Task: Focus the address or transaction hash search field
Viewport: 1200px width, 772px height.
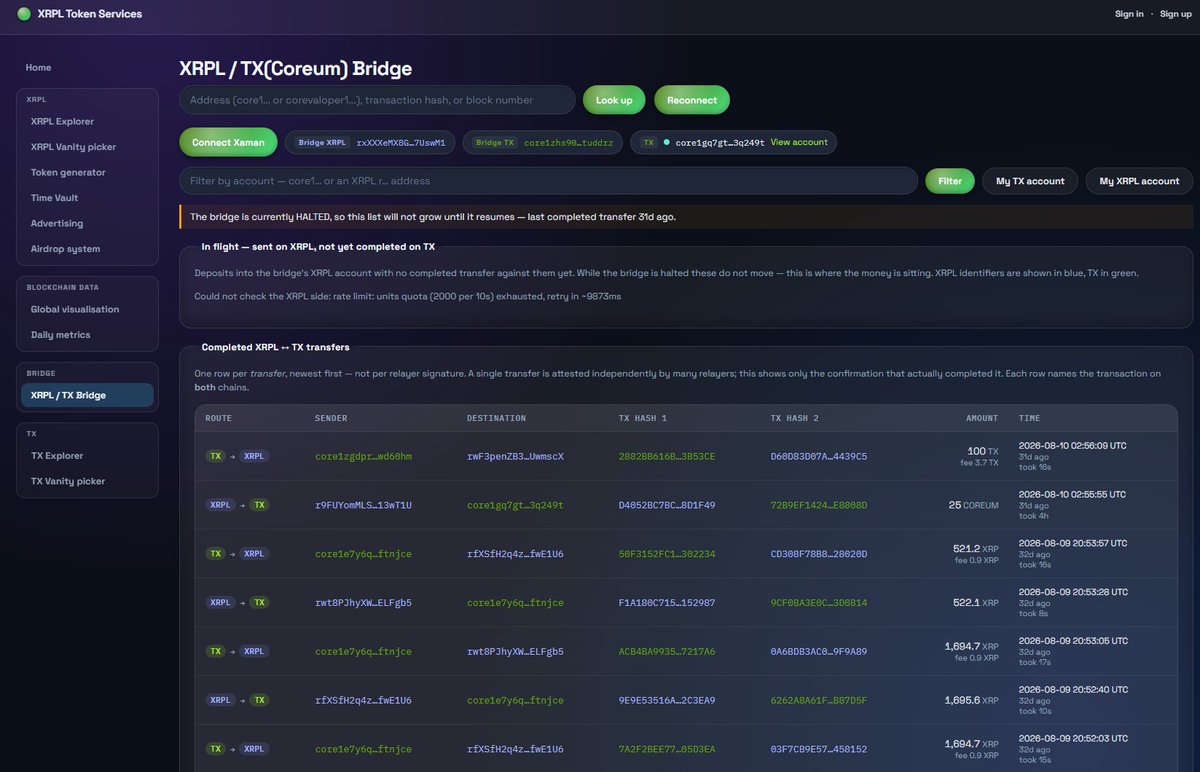Action: click(377, 100)
